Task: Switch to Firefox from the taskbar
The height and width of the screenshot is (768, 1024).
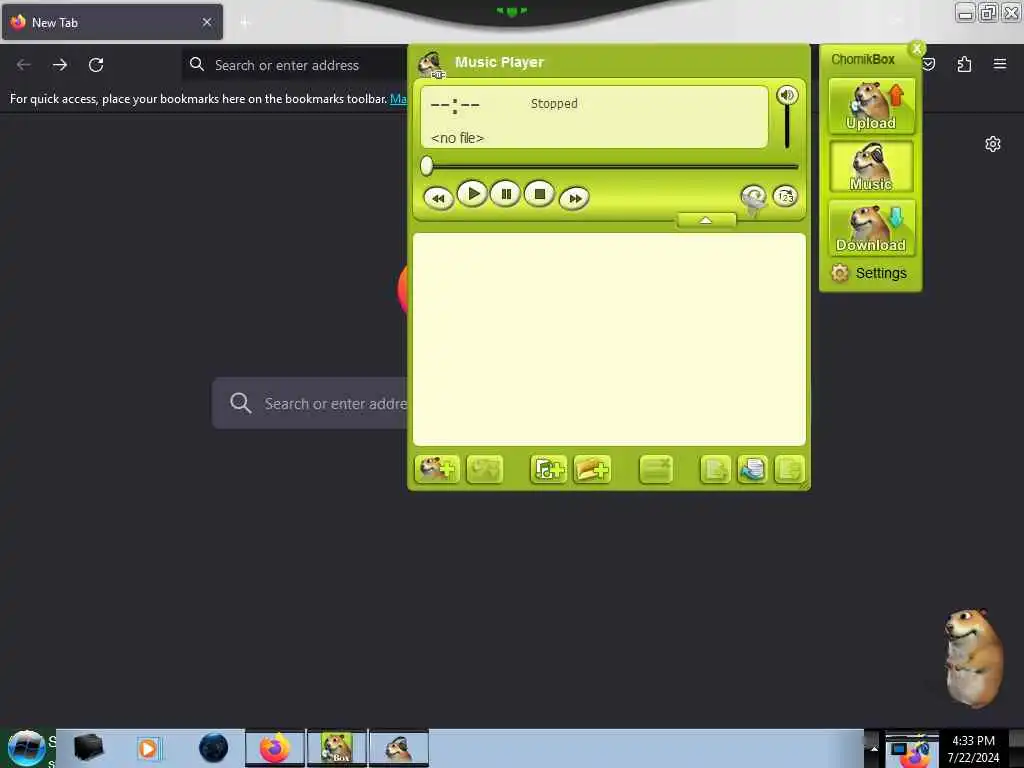Action: (275, 748)
